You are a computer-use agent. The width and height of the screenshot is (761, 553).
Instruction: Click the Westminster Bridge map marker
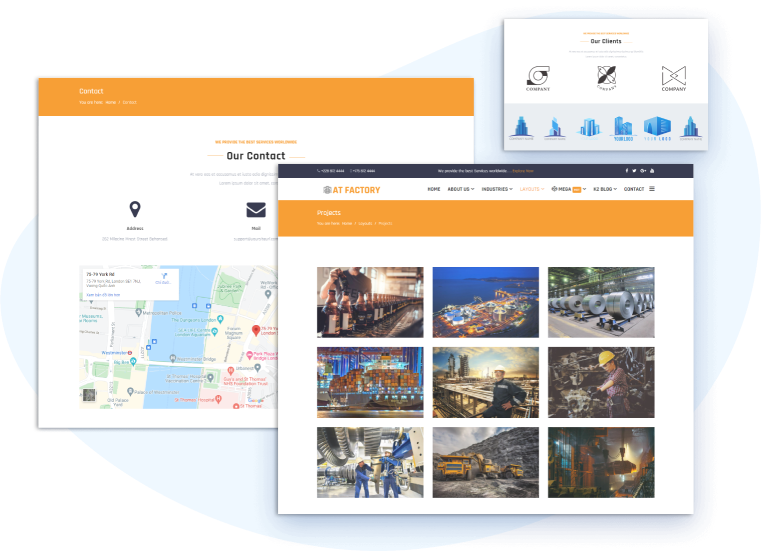tap(172, 358)
